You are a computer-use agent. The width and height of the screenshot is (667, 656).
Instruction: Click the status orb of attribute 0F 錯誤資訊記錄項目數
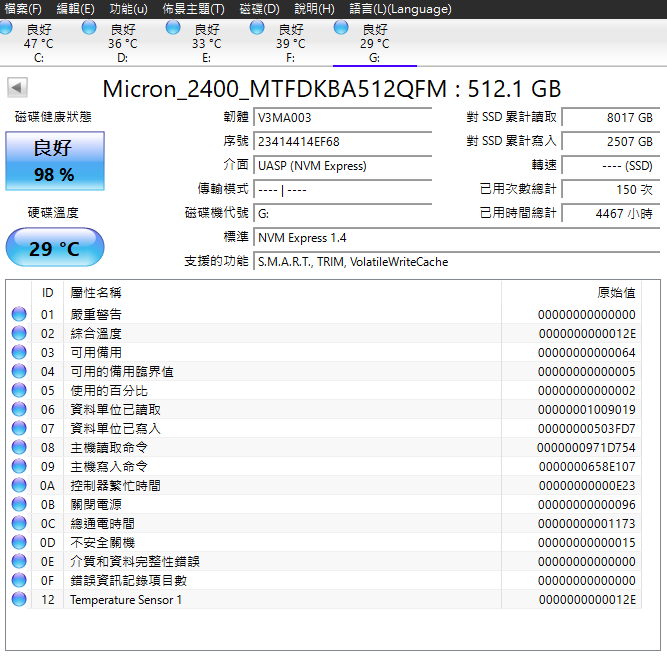click(19, 580)
